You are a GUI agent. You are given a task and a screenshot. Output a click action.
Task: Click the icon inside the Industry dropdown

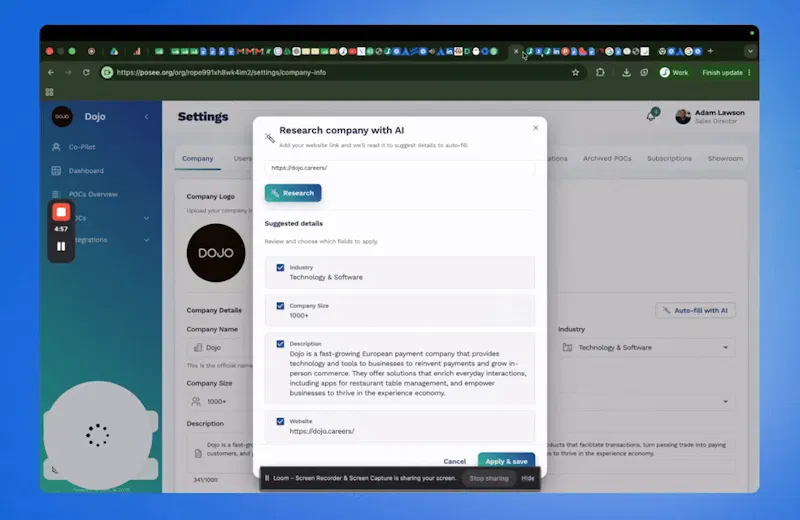567,348
